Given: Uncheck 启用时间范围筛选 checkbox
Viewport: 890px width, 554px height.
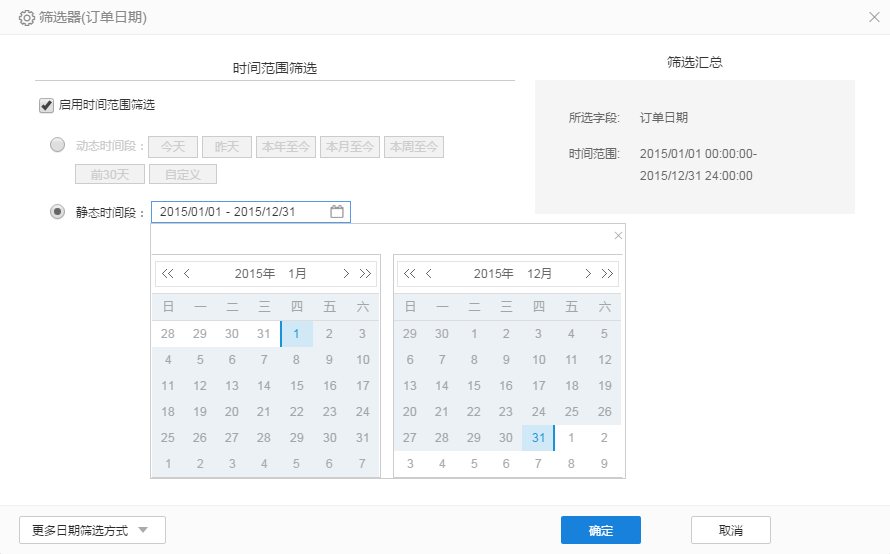Looking at the screenshot, I should pos(46,105).
